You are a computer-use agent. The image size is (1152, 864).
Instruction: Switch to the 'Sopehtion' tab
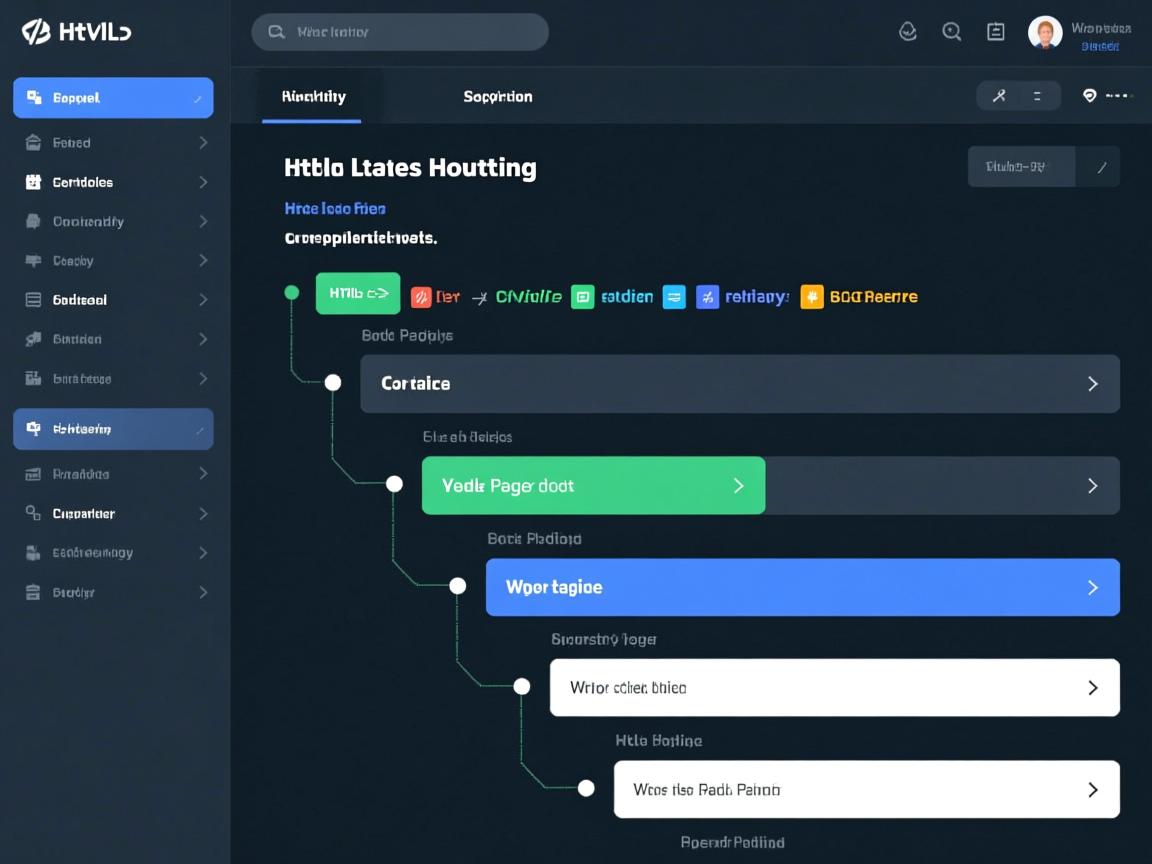pos(497,97)
